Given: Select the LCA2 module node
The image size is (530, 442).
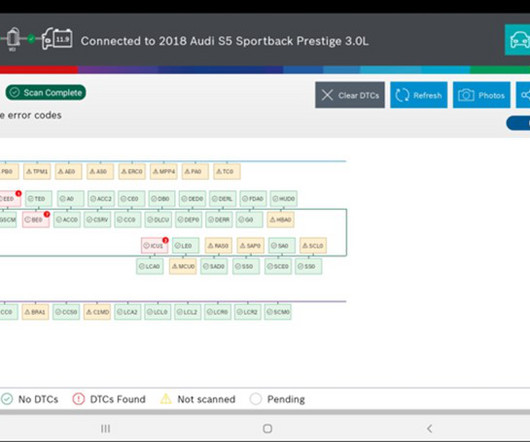Looking at the screenshot, I should 128,312.
